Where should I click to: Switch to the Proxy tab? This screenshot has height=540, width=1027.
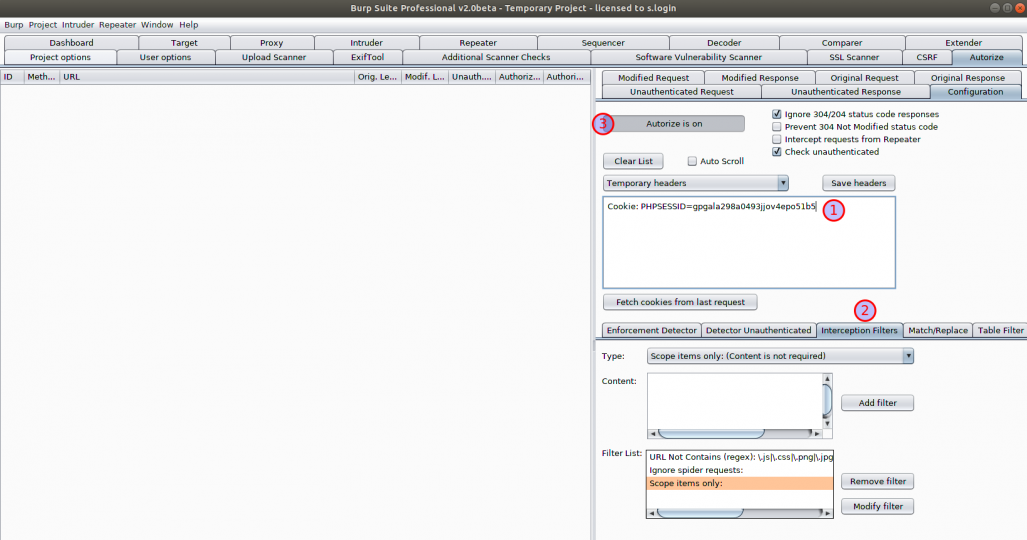(271, 43)
